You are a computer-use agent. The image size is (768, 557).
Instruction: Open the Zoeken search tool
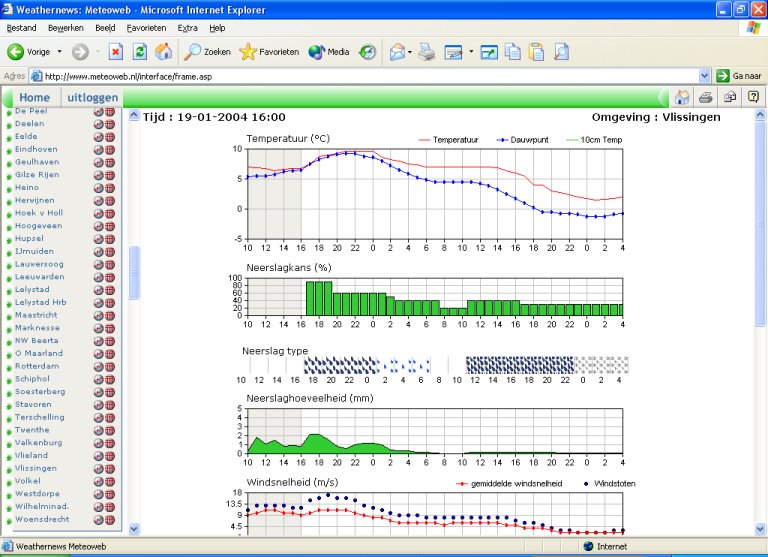pyautogui.click(x=207, y=51)
